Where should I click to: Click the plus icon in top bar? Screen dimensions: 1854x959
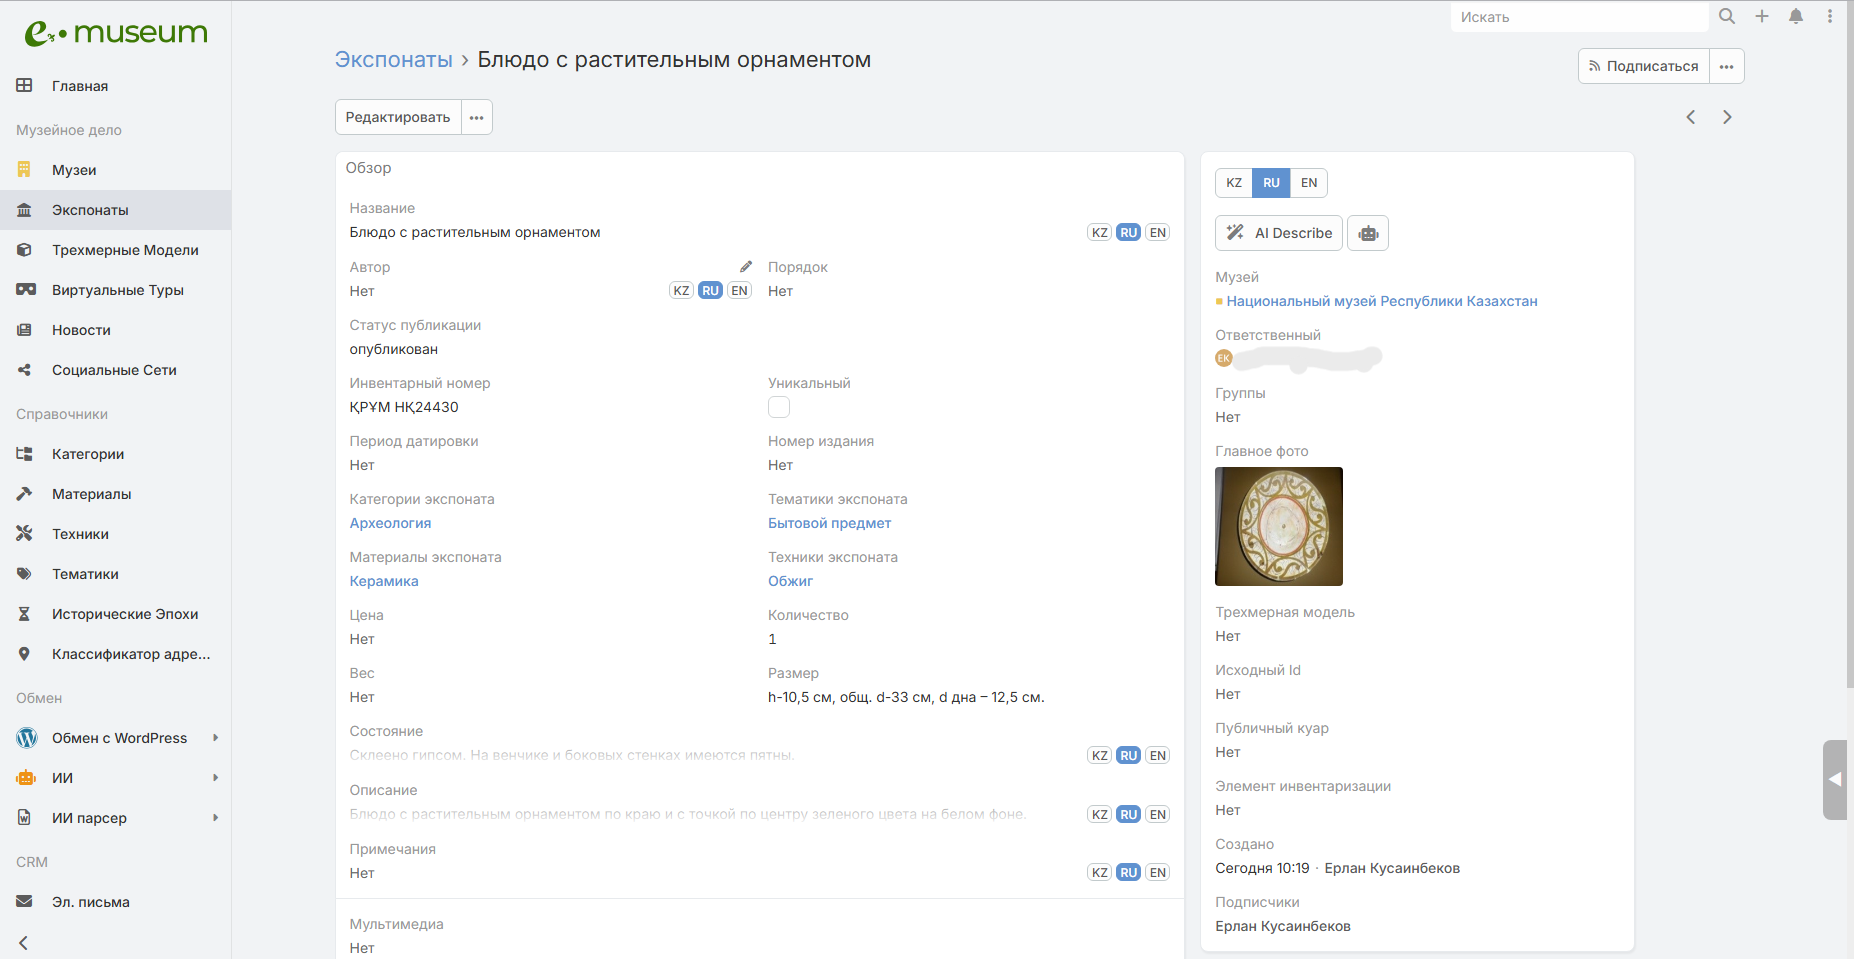(1762, 16)
